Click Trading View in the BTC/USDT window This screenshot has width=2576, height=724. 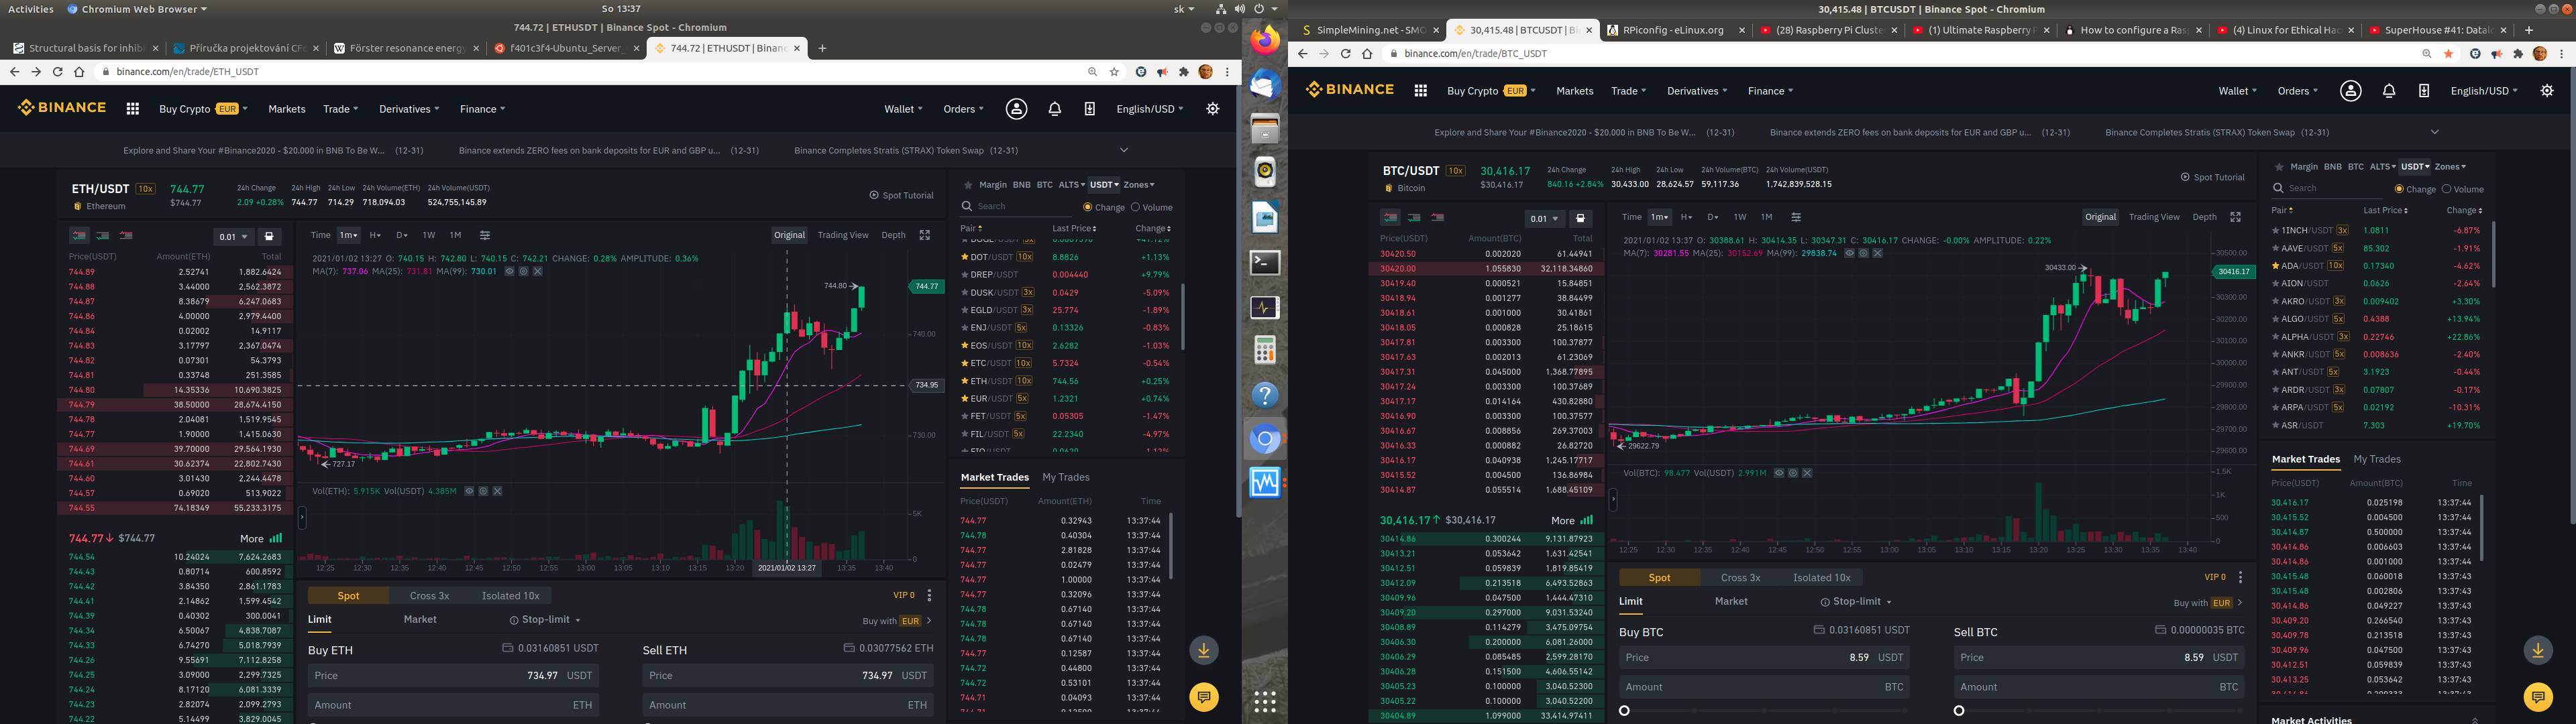2154,217
